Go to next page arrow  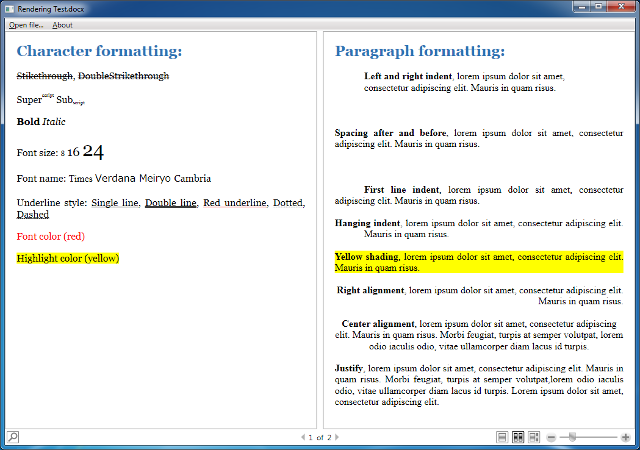pos(337,437)
